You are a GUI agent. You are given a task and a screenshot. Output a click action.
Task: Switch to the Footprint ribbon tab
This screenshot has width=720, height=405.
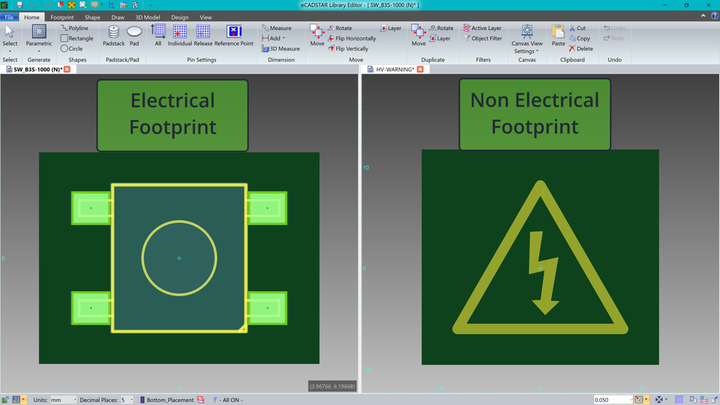pos(62,17)
